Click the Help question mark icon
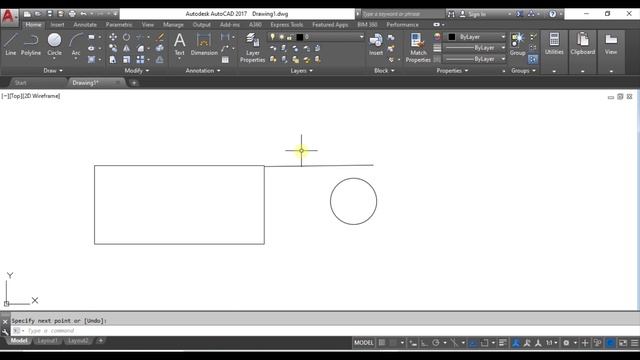Image resolution: width=640 pixels, height=360 pixels. click(552, 14)
